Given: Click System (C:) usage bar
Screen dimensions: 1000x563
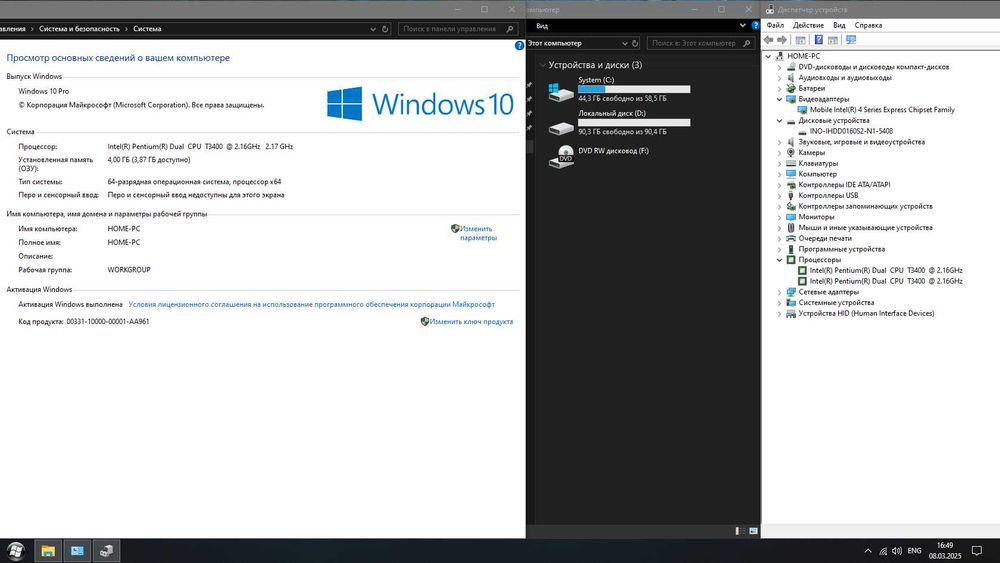Looking at the screenshot, I should 634,89.
